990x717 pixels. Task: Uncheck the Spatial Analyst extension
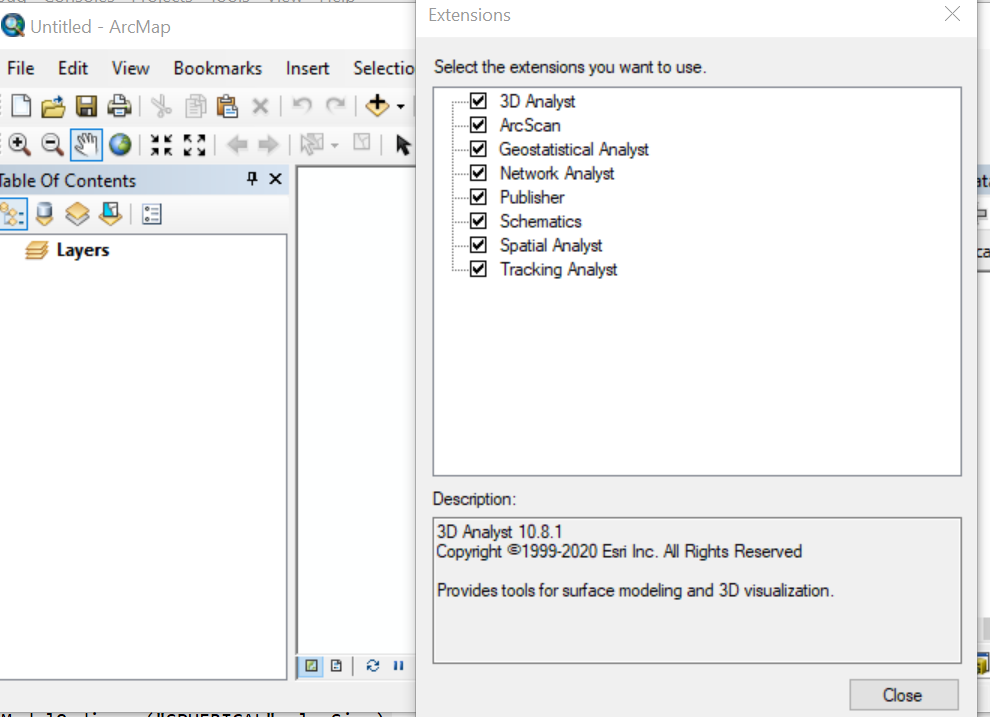(x=478, y=245)
